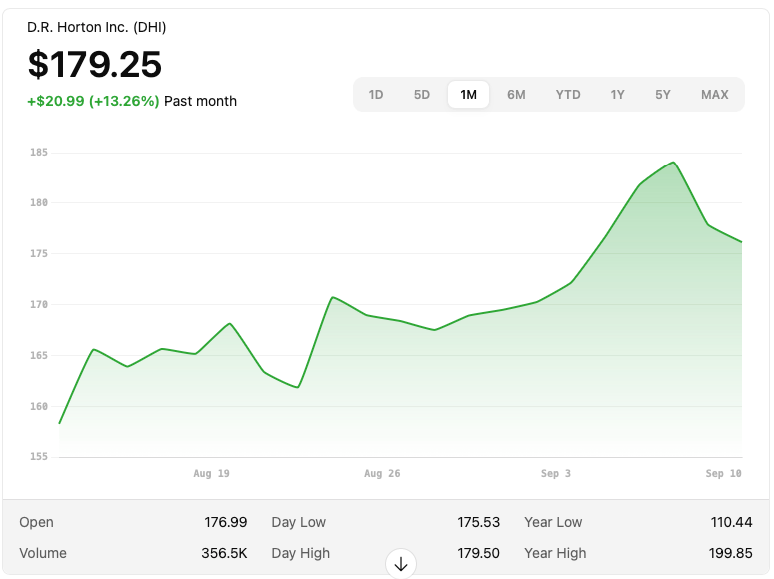
Task: Click the 170 price axis label
Action: click(x=39, y=305)
